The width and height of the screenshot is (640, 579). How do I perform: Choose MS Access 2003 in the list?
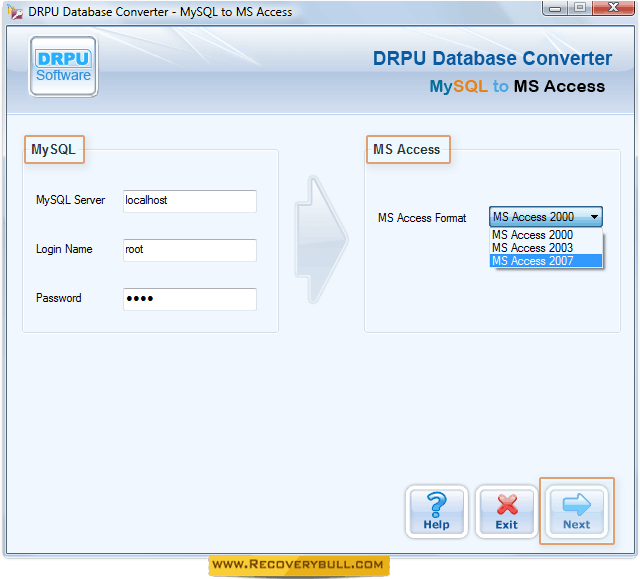coord(546,248)
